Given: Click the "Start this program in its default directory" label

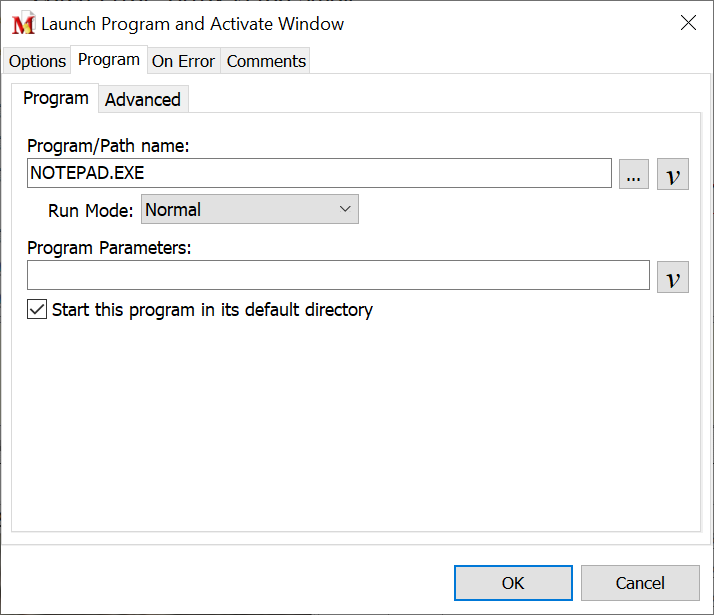Looking at the screenshot, I should pos(212,310).
